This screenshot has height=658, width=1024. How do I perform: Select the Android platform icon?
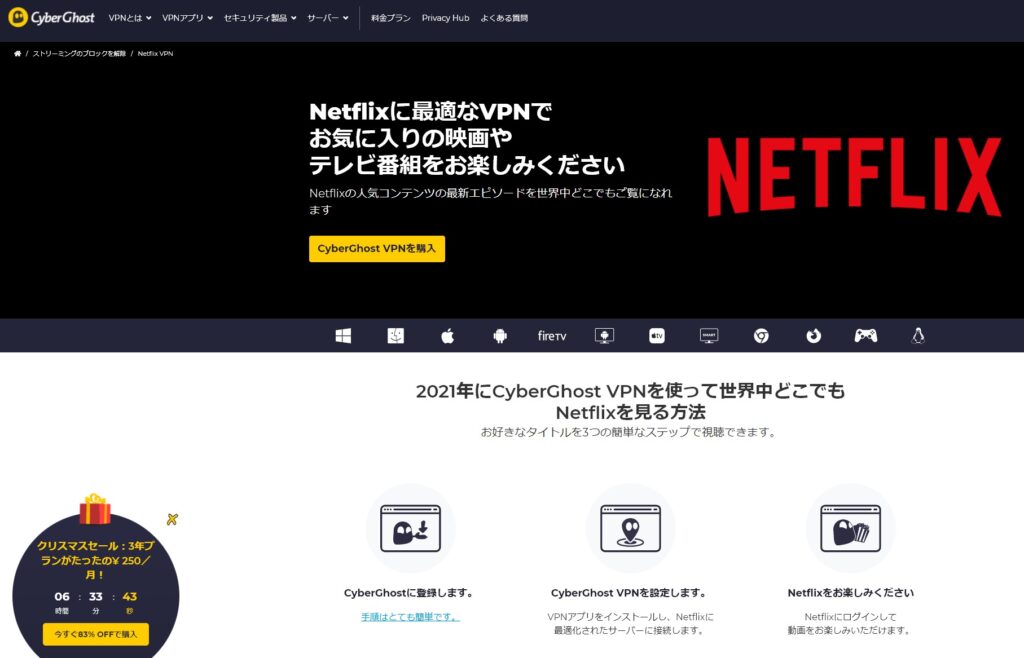(x=498, y=335)
